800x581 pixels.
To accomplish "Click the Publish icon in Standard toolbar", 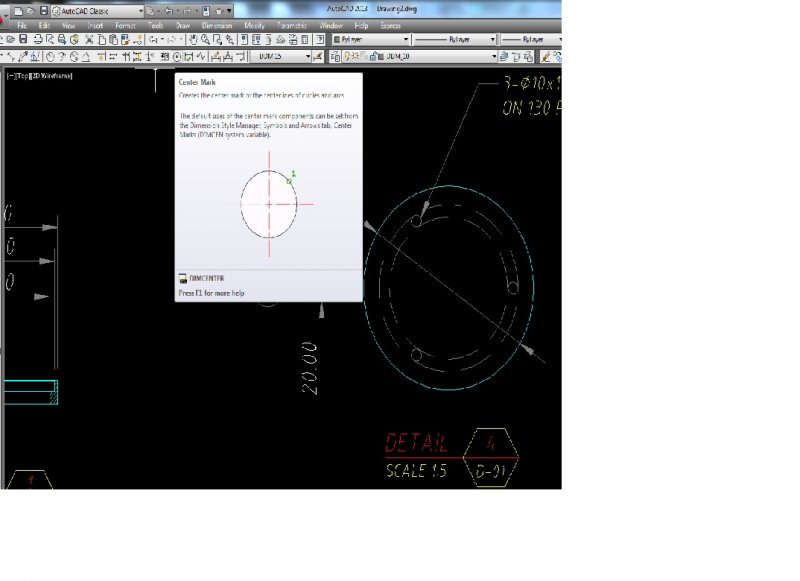I will click(x=62, y=39).
